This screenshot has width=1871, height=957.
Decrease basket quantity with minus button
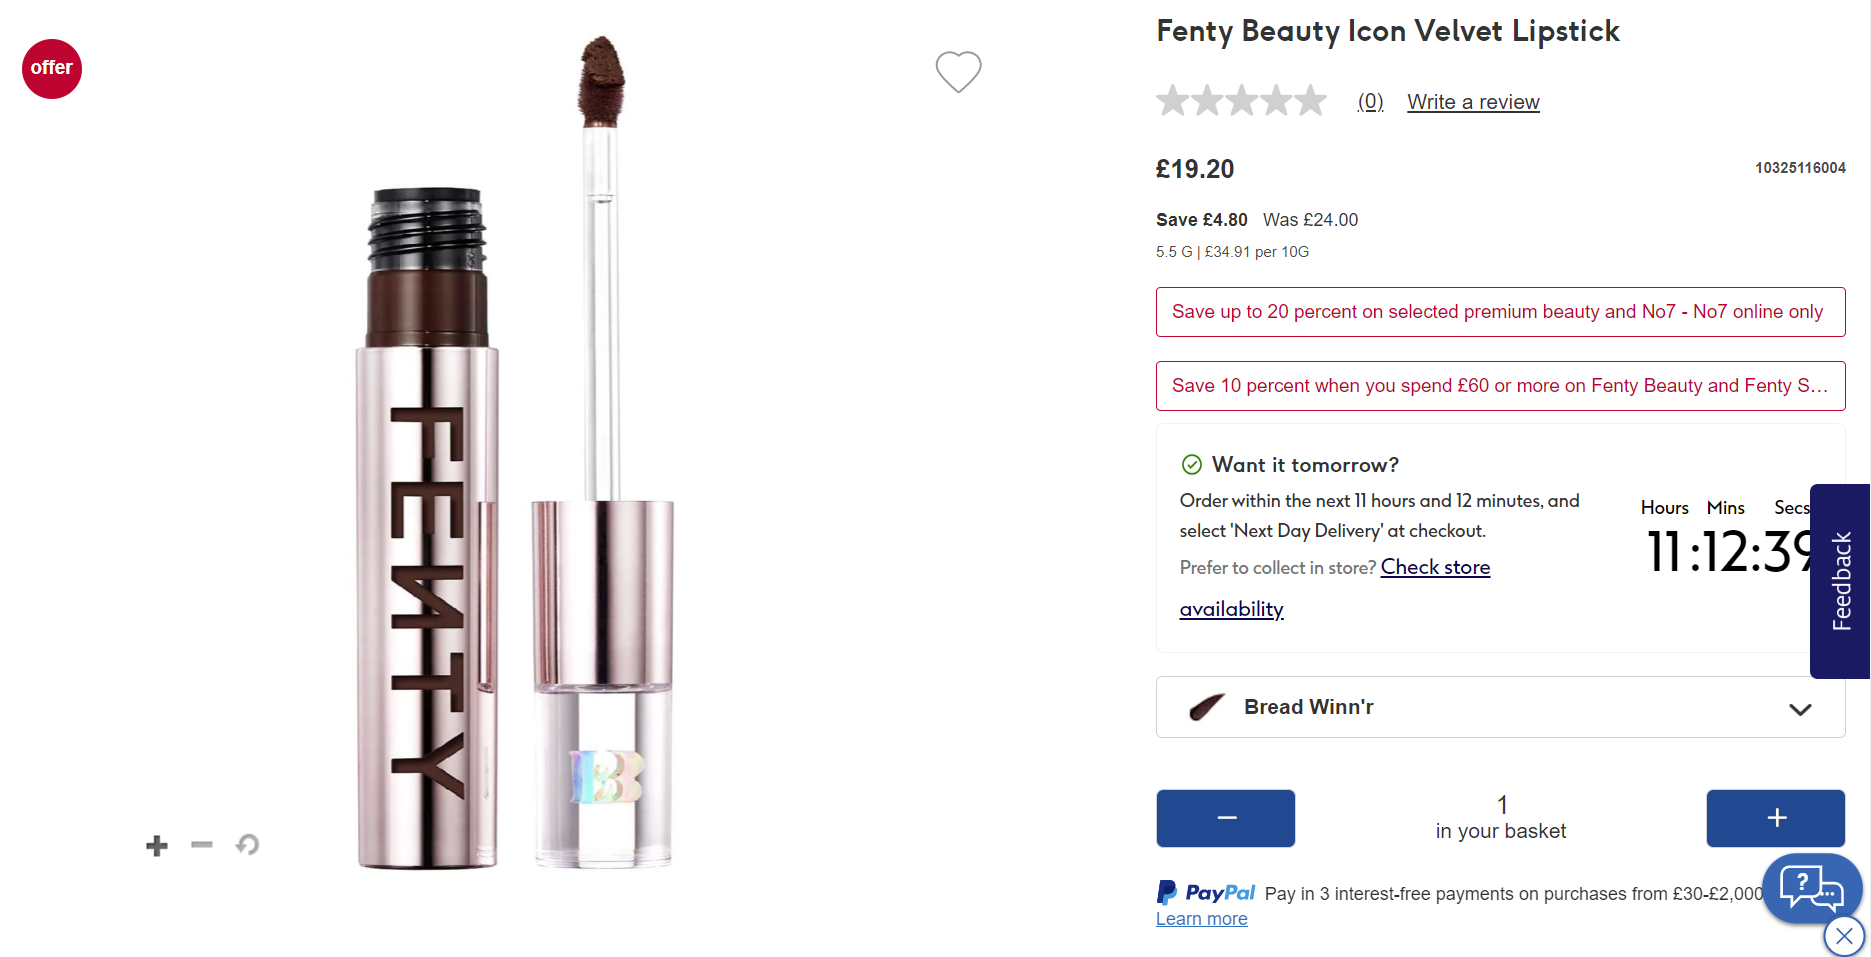[x=1225, y=818]
